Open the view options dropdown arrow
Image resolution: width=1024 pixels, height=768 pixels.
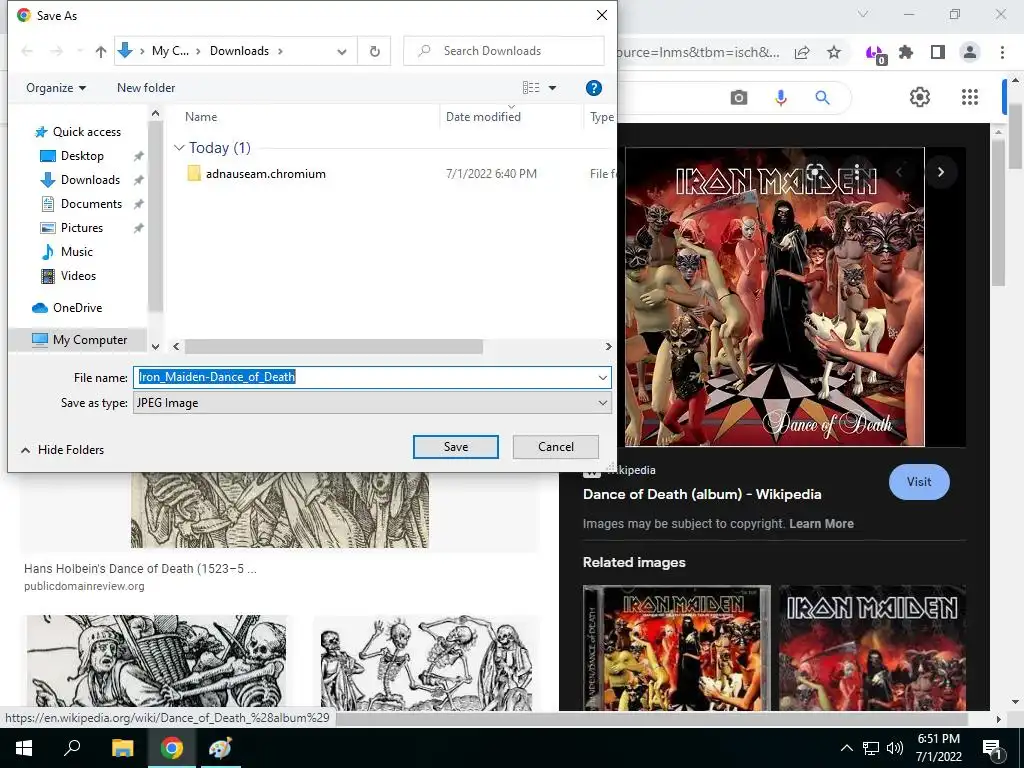[552, 88]
